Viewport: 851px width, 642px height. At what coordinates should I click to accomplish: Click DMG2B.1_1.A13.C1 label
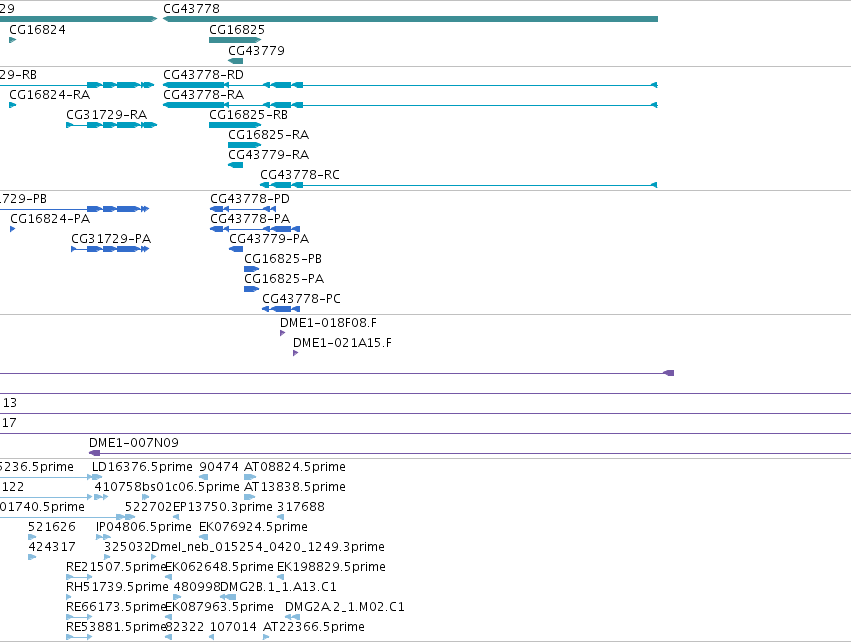click(x=278, y=587)
